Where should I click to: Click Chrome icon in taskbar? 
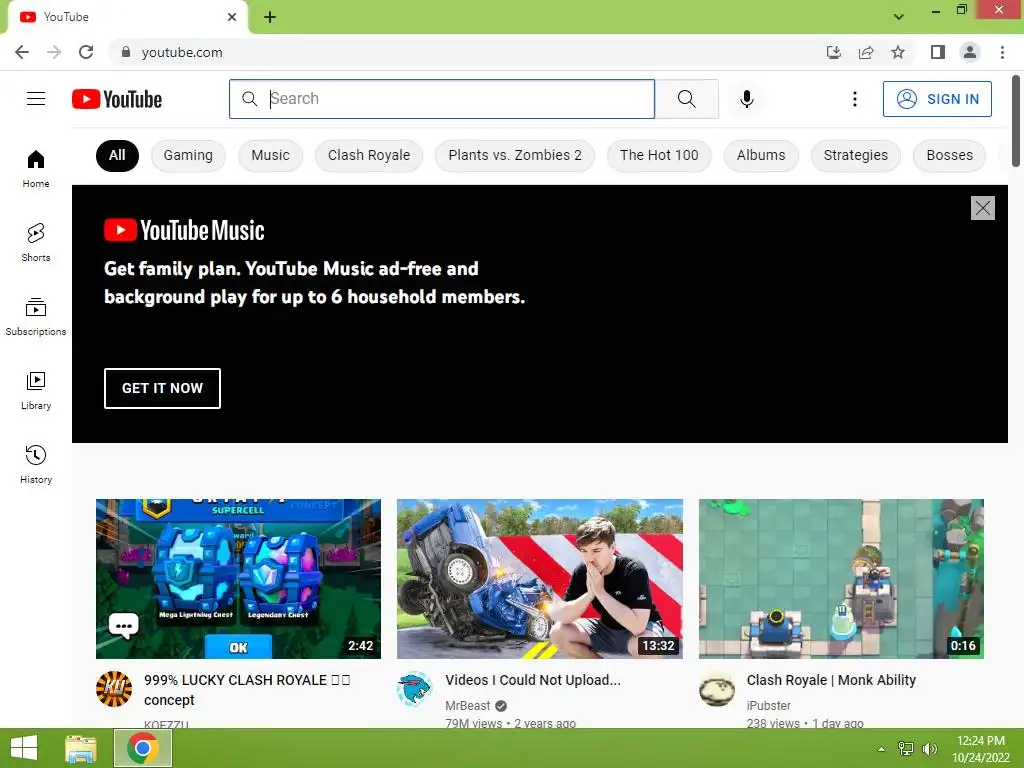pos(143,748)
